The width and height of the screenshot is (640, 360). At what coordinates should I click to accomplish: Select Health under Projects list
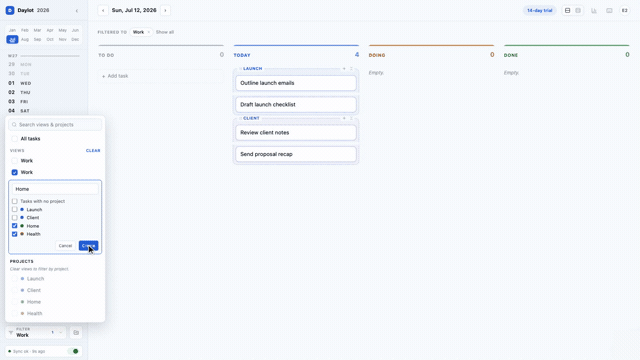[15, 313]
